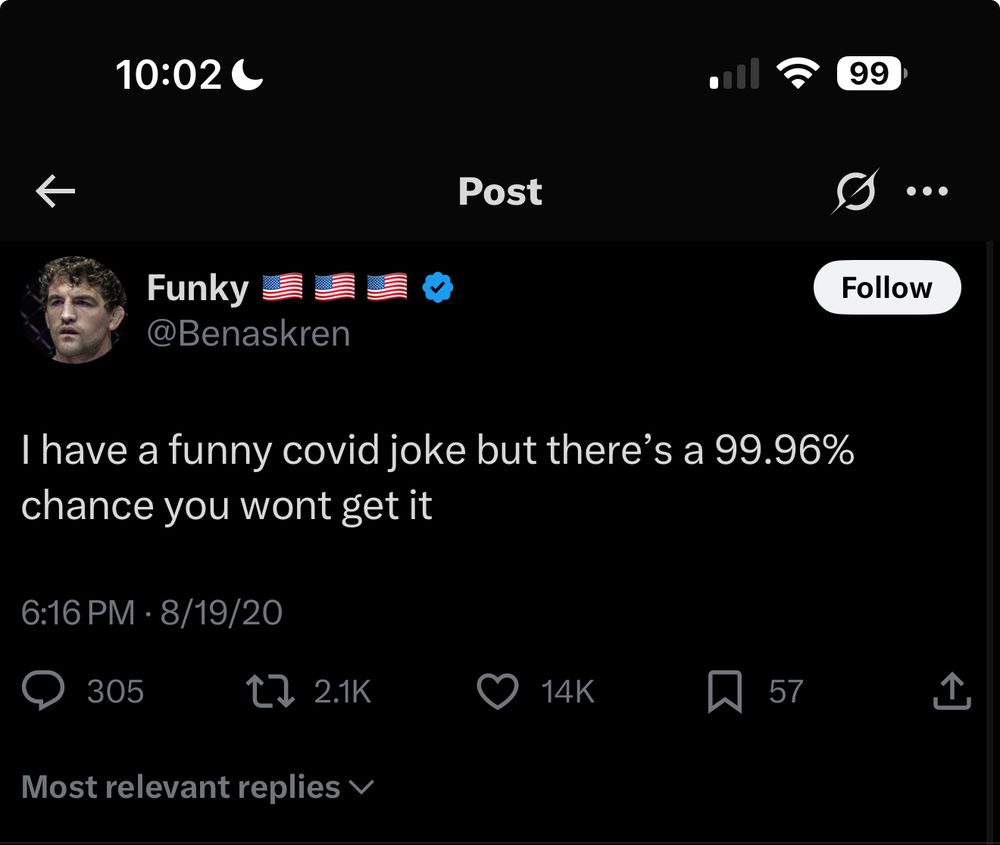Bookmark this post
This screenshot has height=845, width=1000.
click(724, 692)
